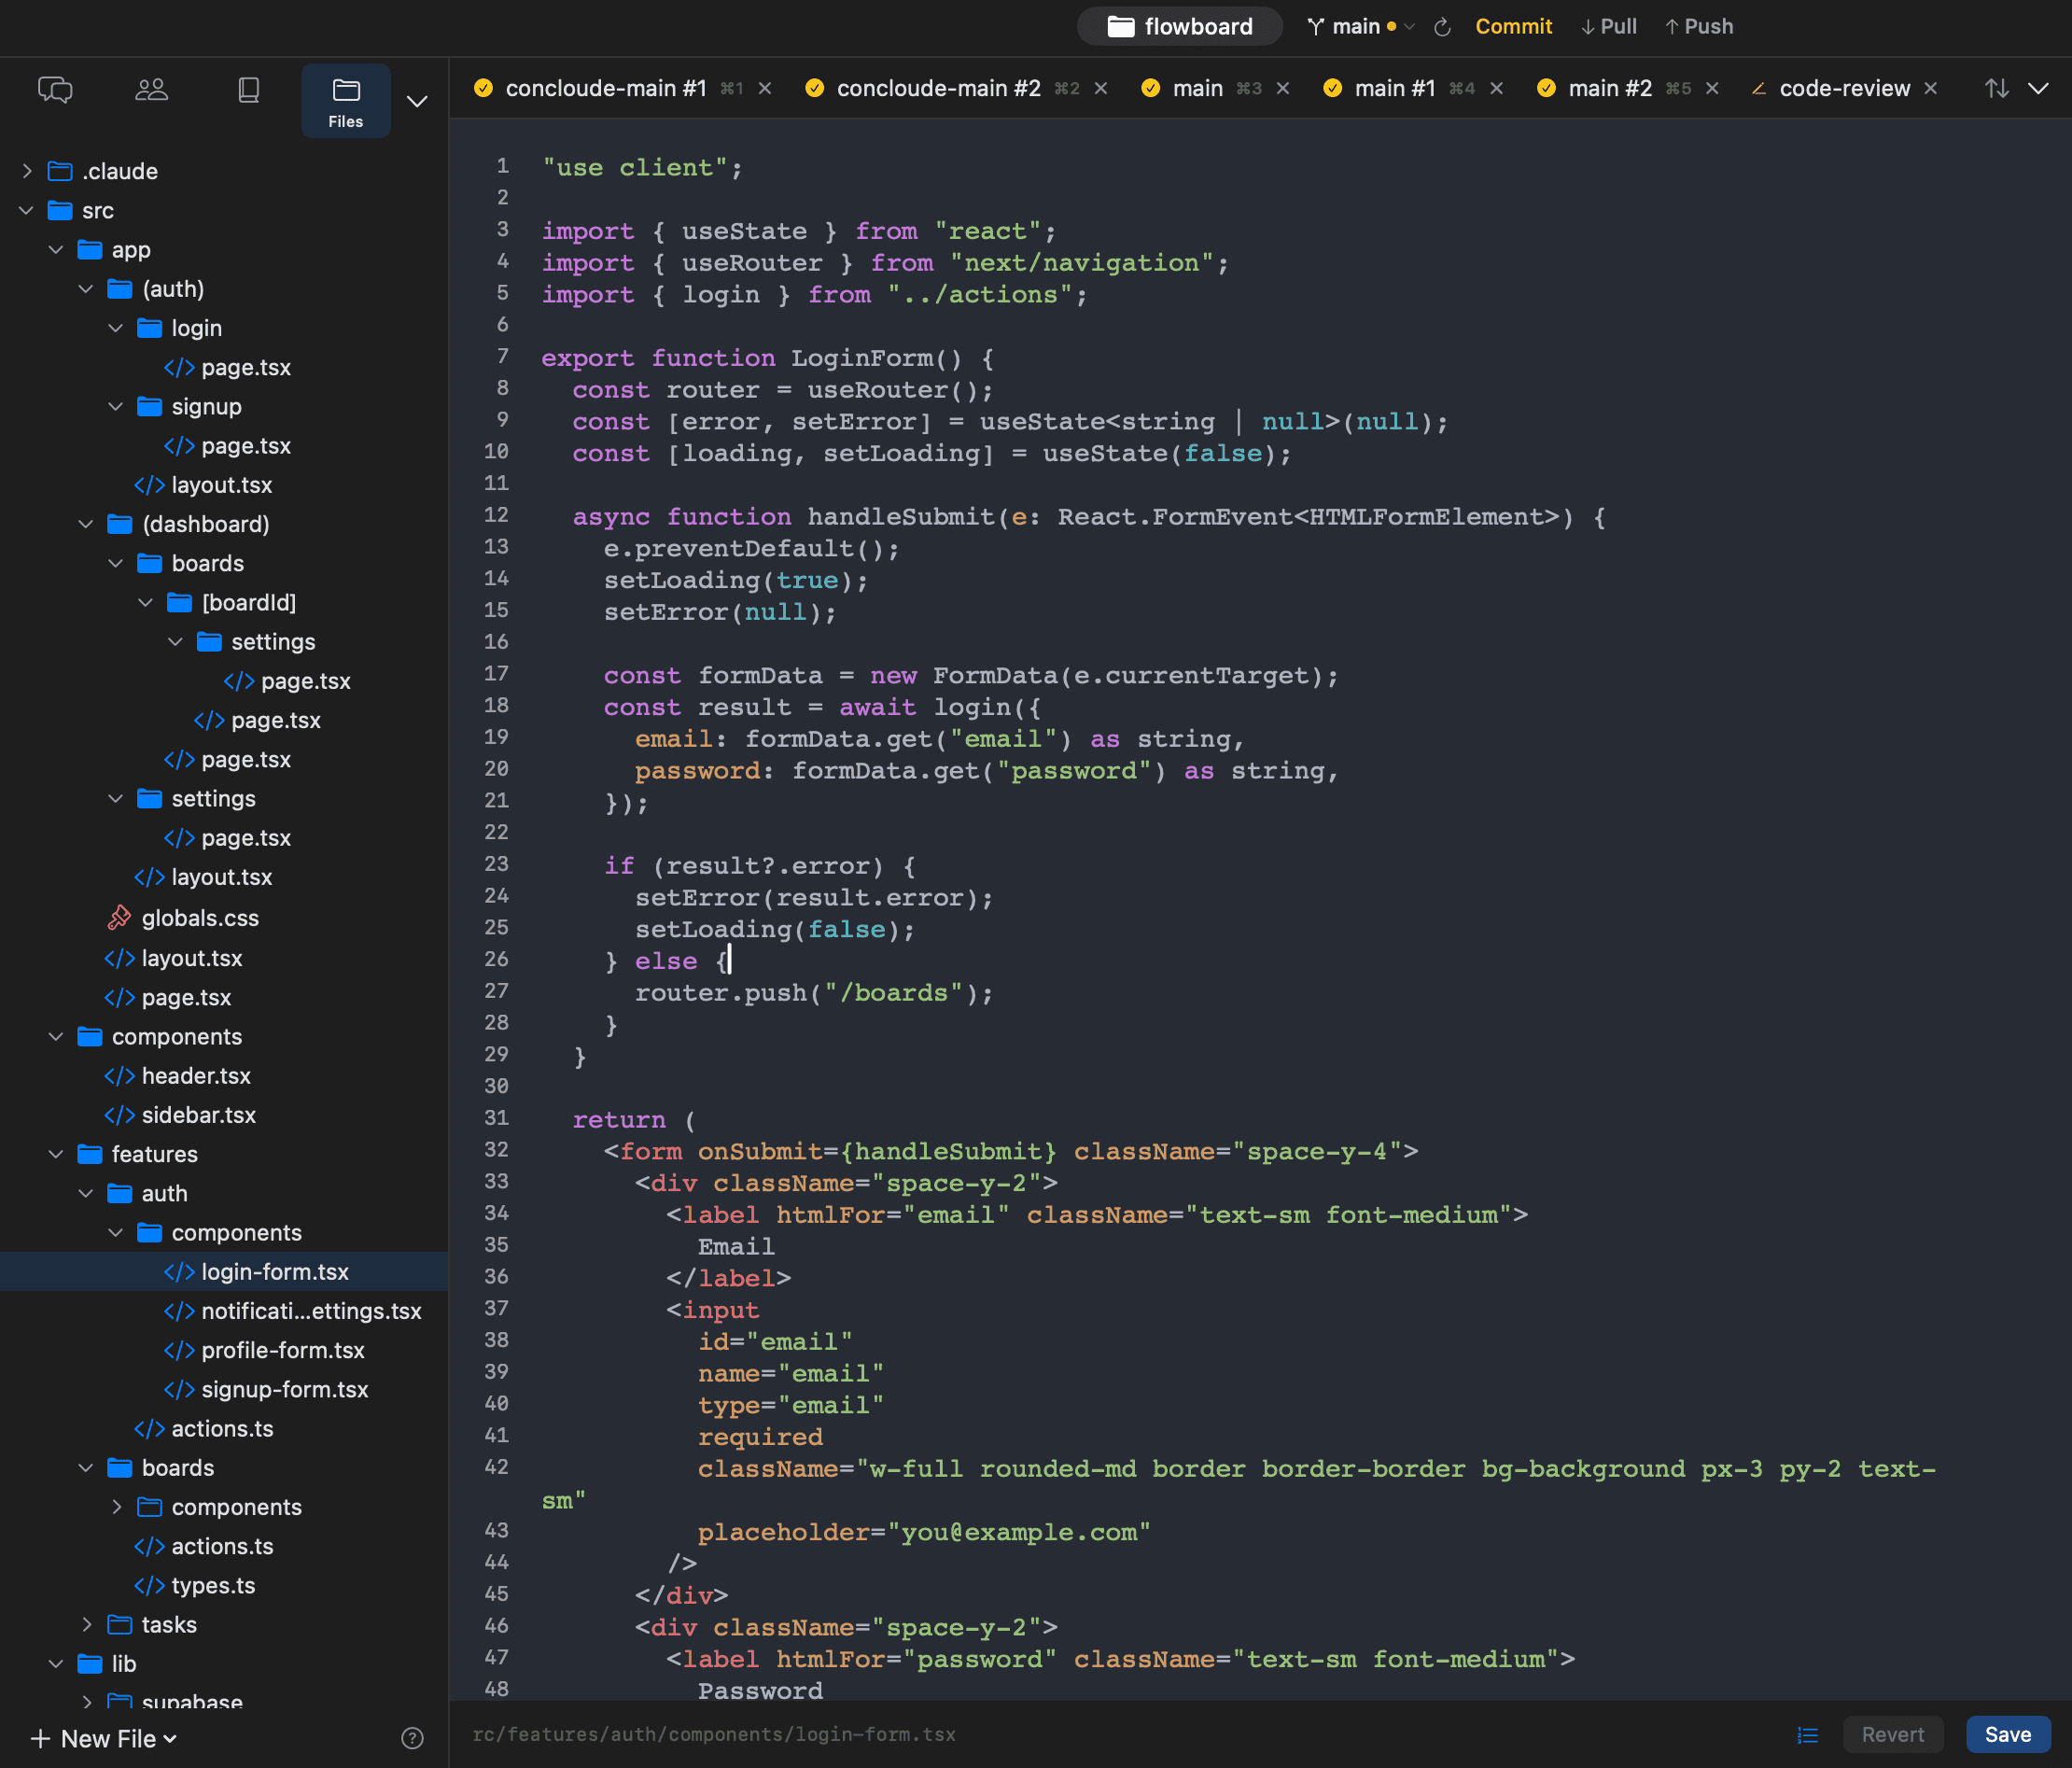Open the globals.css file
Image resolution: width=2072 pixels, height=1768 pixels.
click(200, 918)
